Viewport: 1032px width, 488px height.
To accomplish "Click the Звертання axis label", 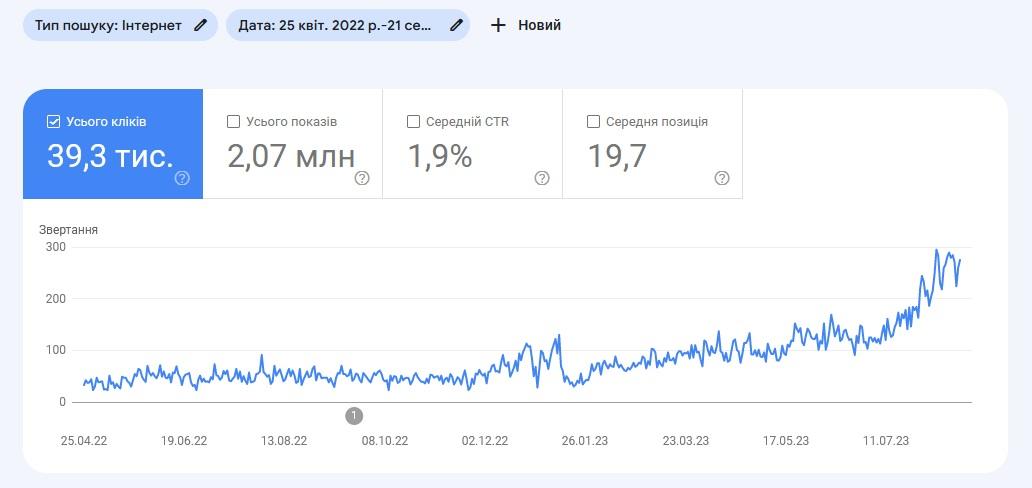I will coord(68,230).
